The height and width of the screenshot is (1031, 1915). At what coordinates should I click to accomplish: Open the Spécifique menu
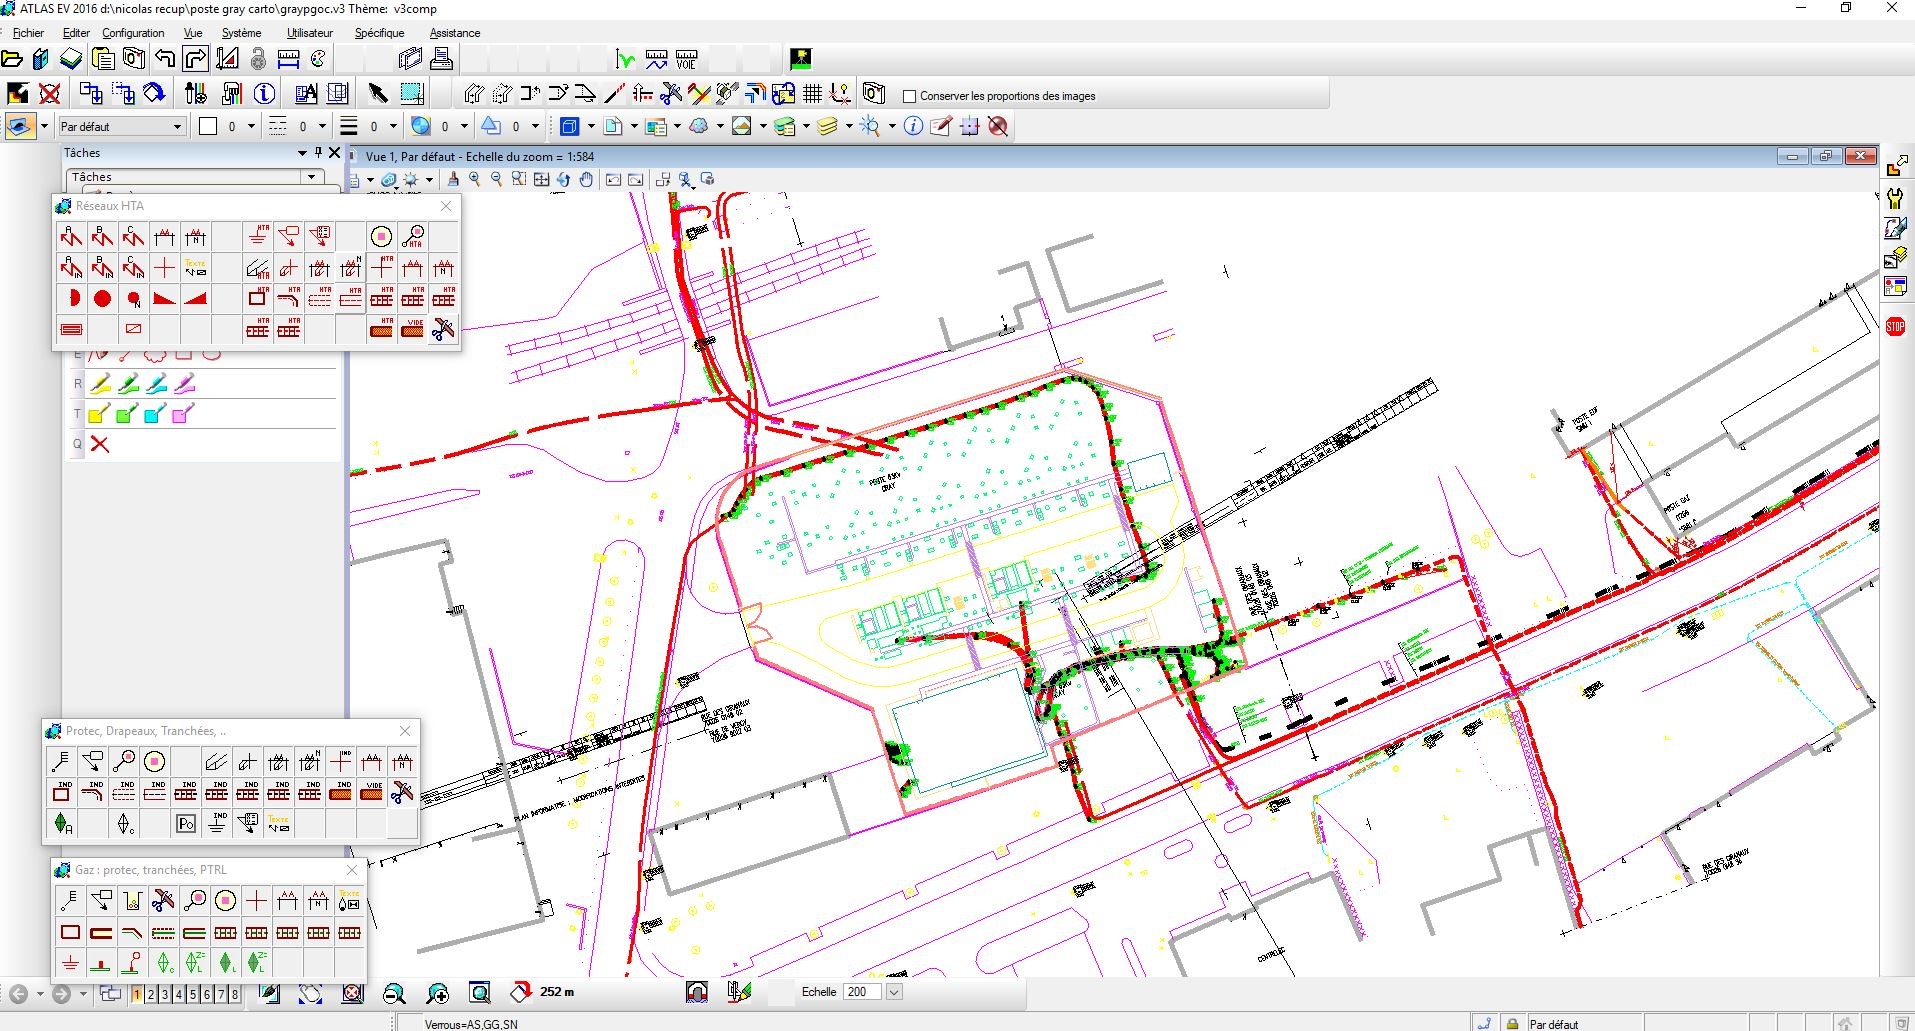(x=379, y=33)
